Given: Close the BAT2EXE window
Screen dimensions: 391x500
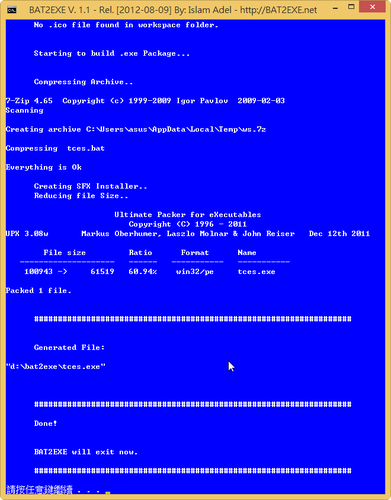Looking at the screenshot, I should [x=373, y=7].
